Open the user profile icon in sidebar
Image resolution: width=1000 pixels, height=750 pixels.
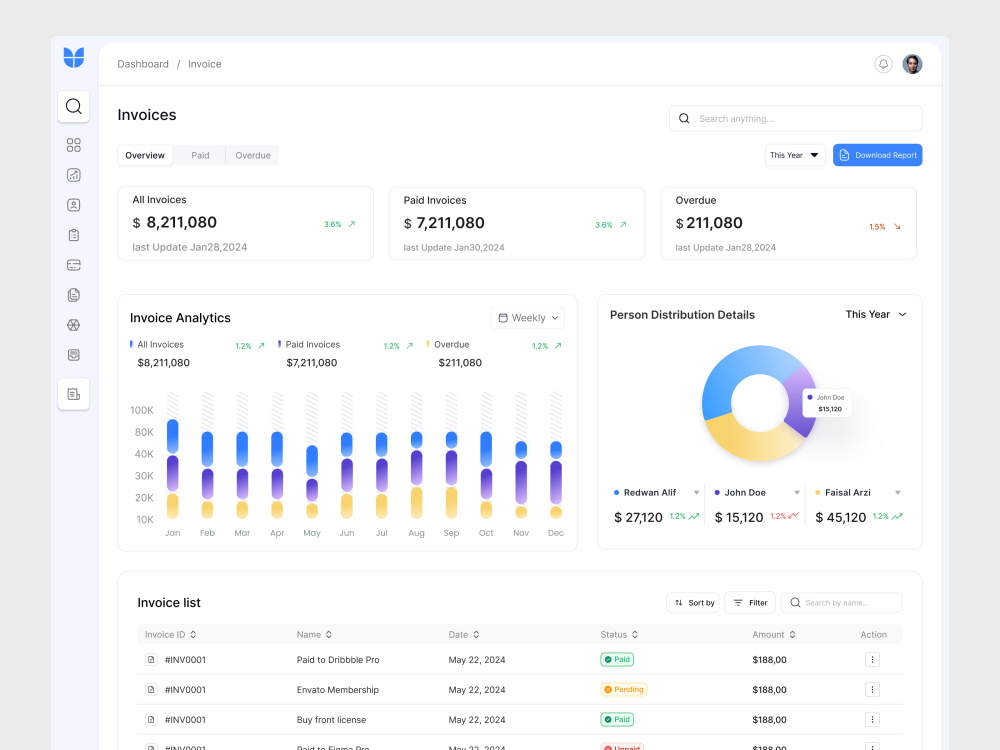74,205
